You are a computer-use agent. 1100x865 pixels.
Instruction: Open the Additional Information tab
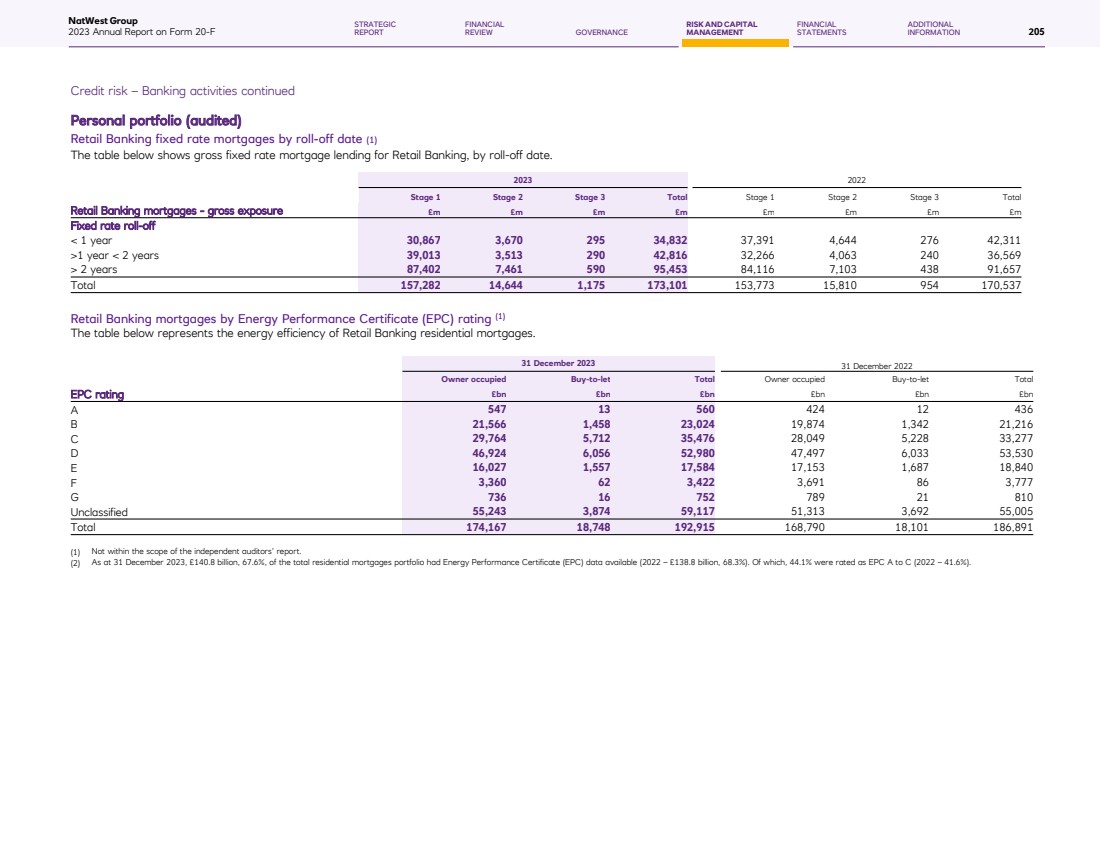(x=933, y=28)
